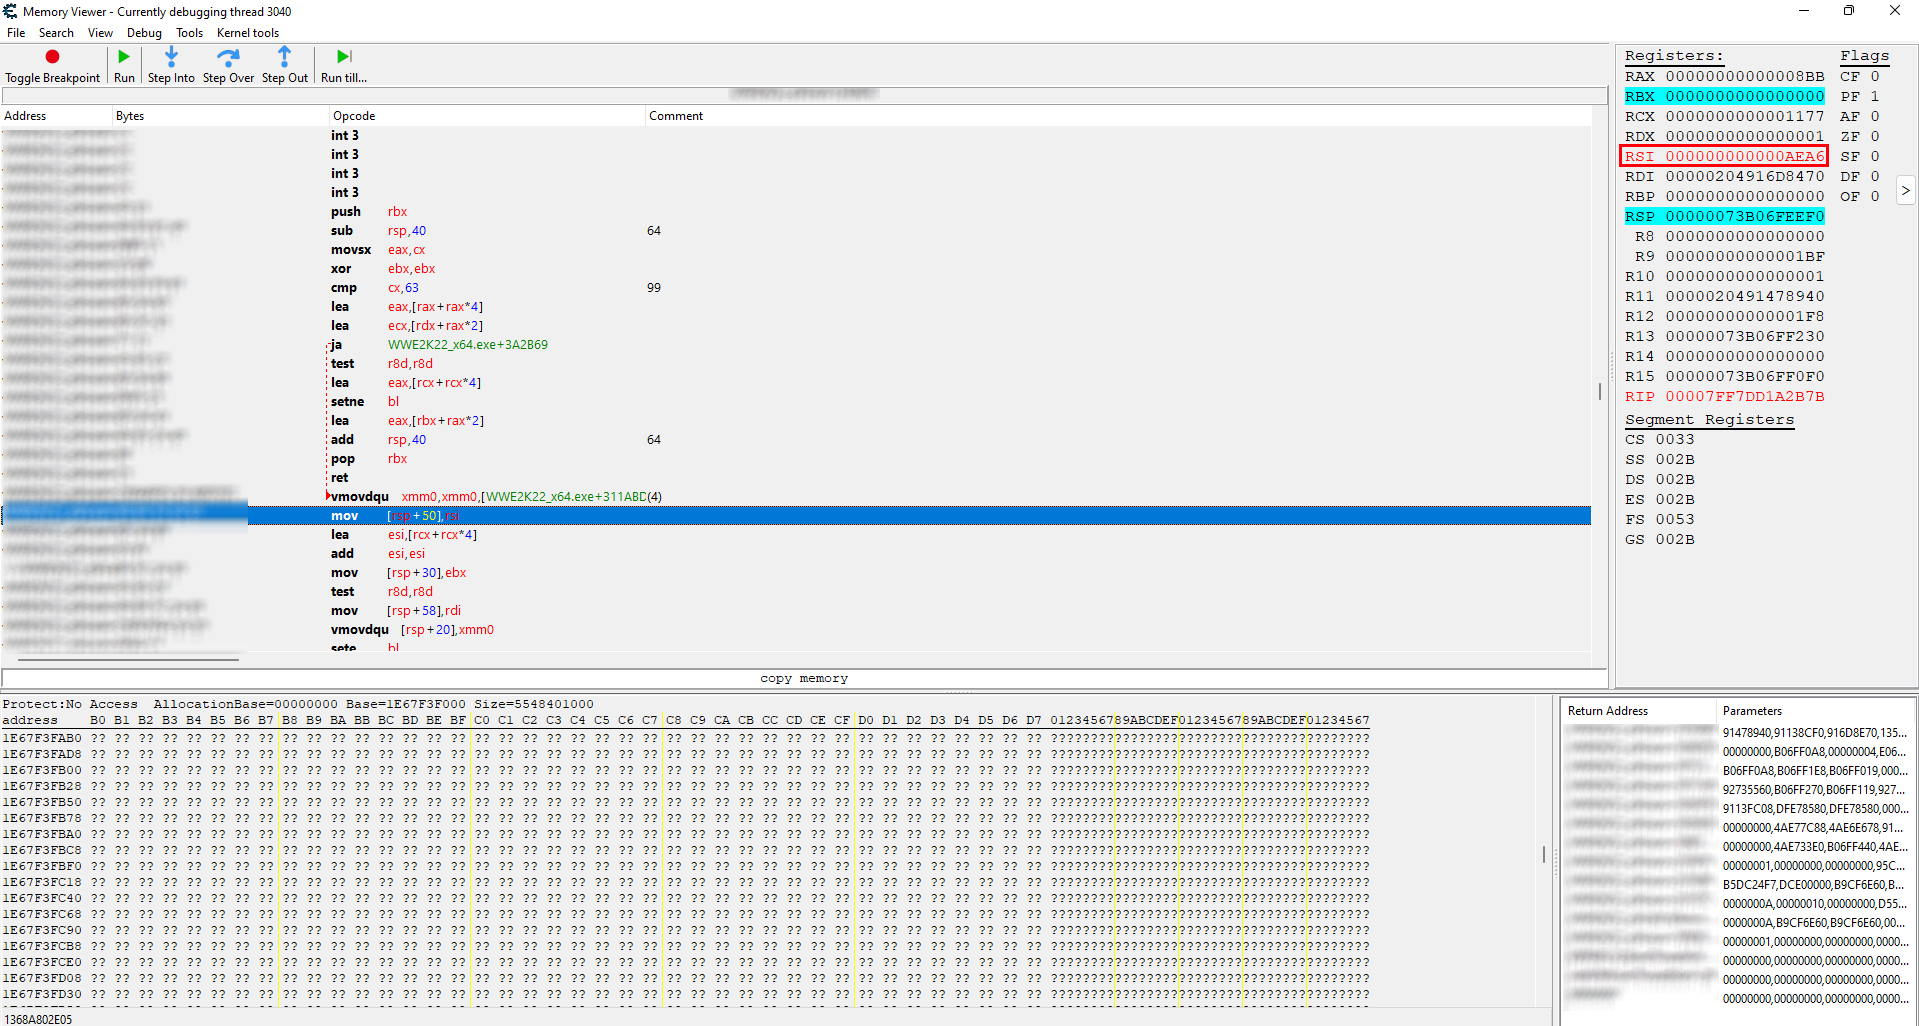This screenshot has width=1919, height=1026.
Task: Click the RSI register value
Action: (x=1744, y=156)
